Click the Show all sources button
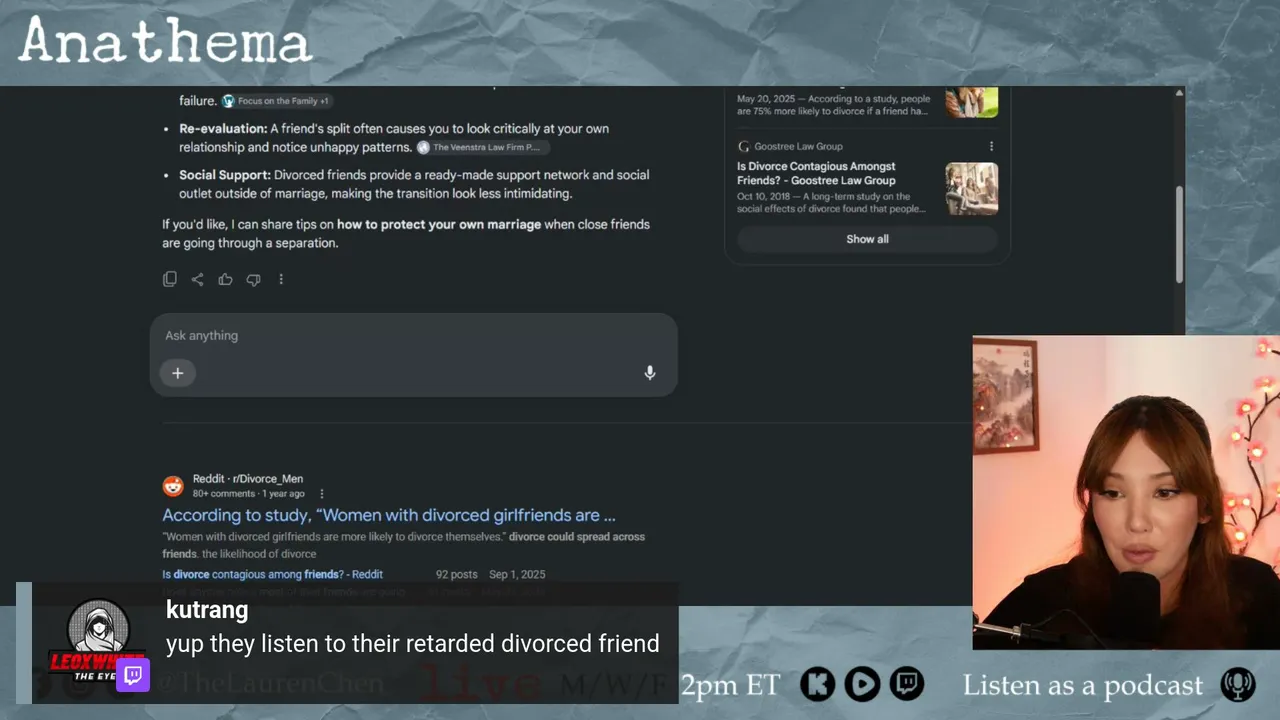 pos(867,239)
